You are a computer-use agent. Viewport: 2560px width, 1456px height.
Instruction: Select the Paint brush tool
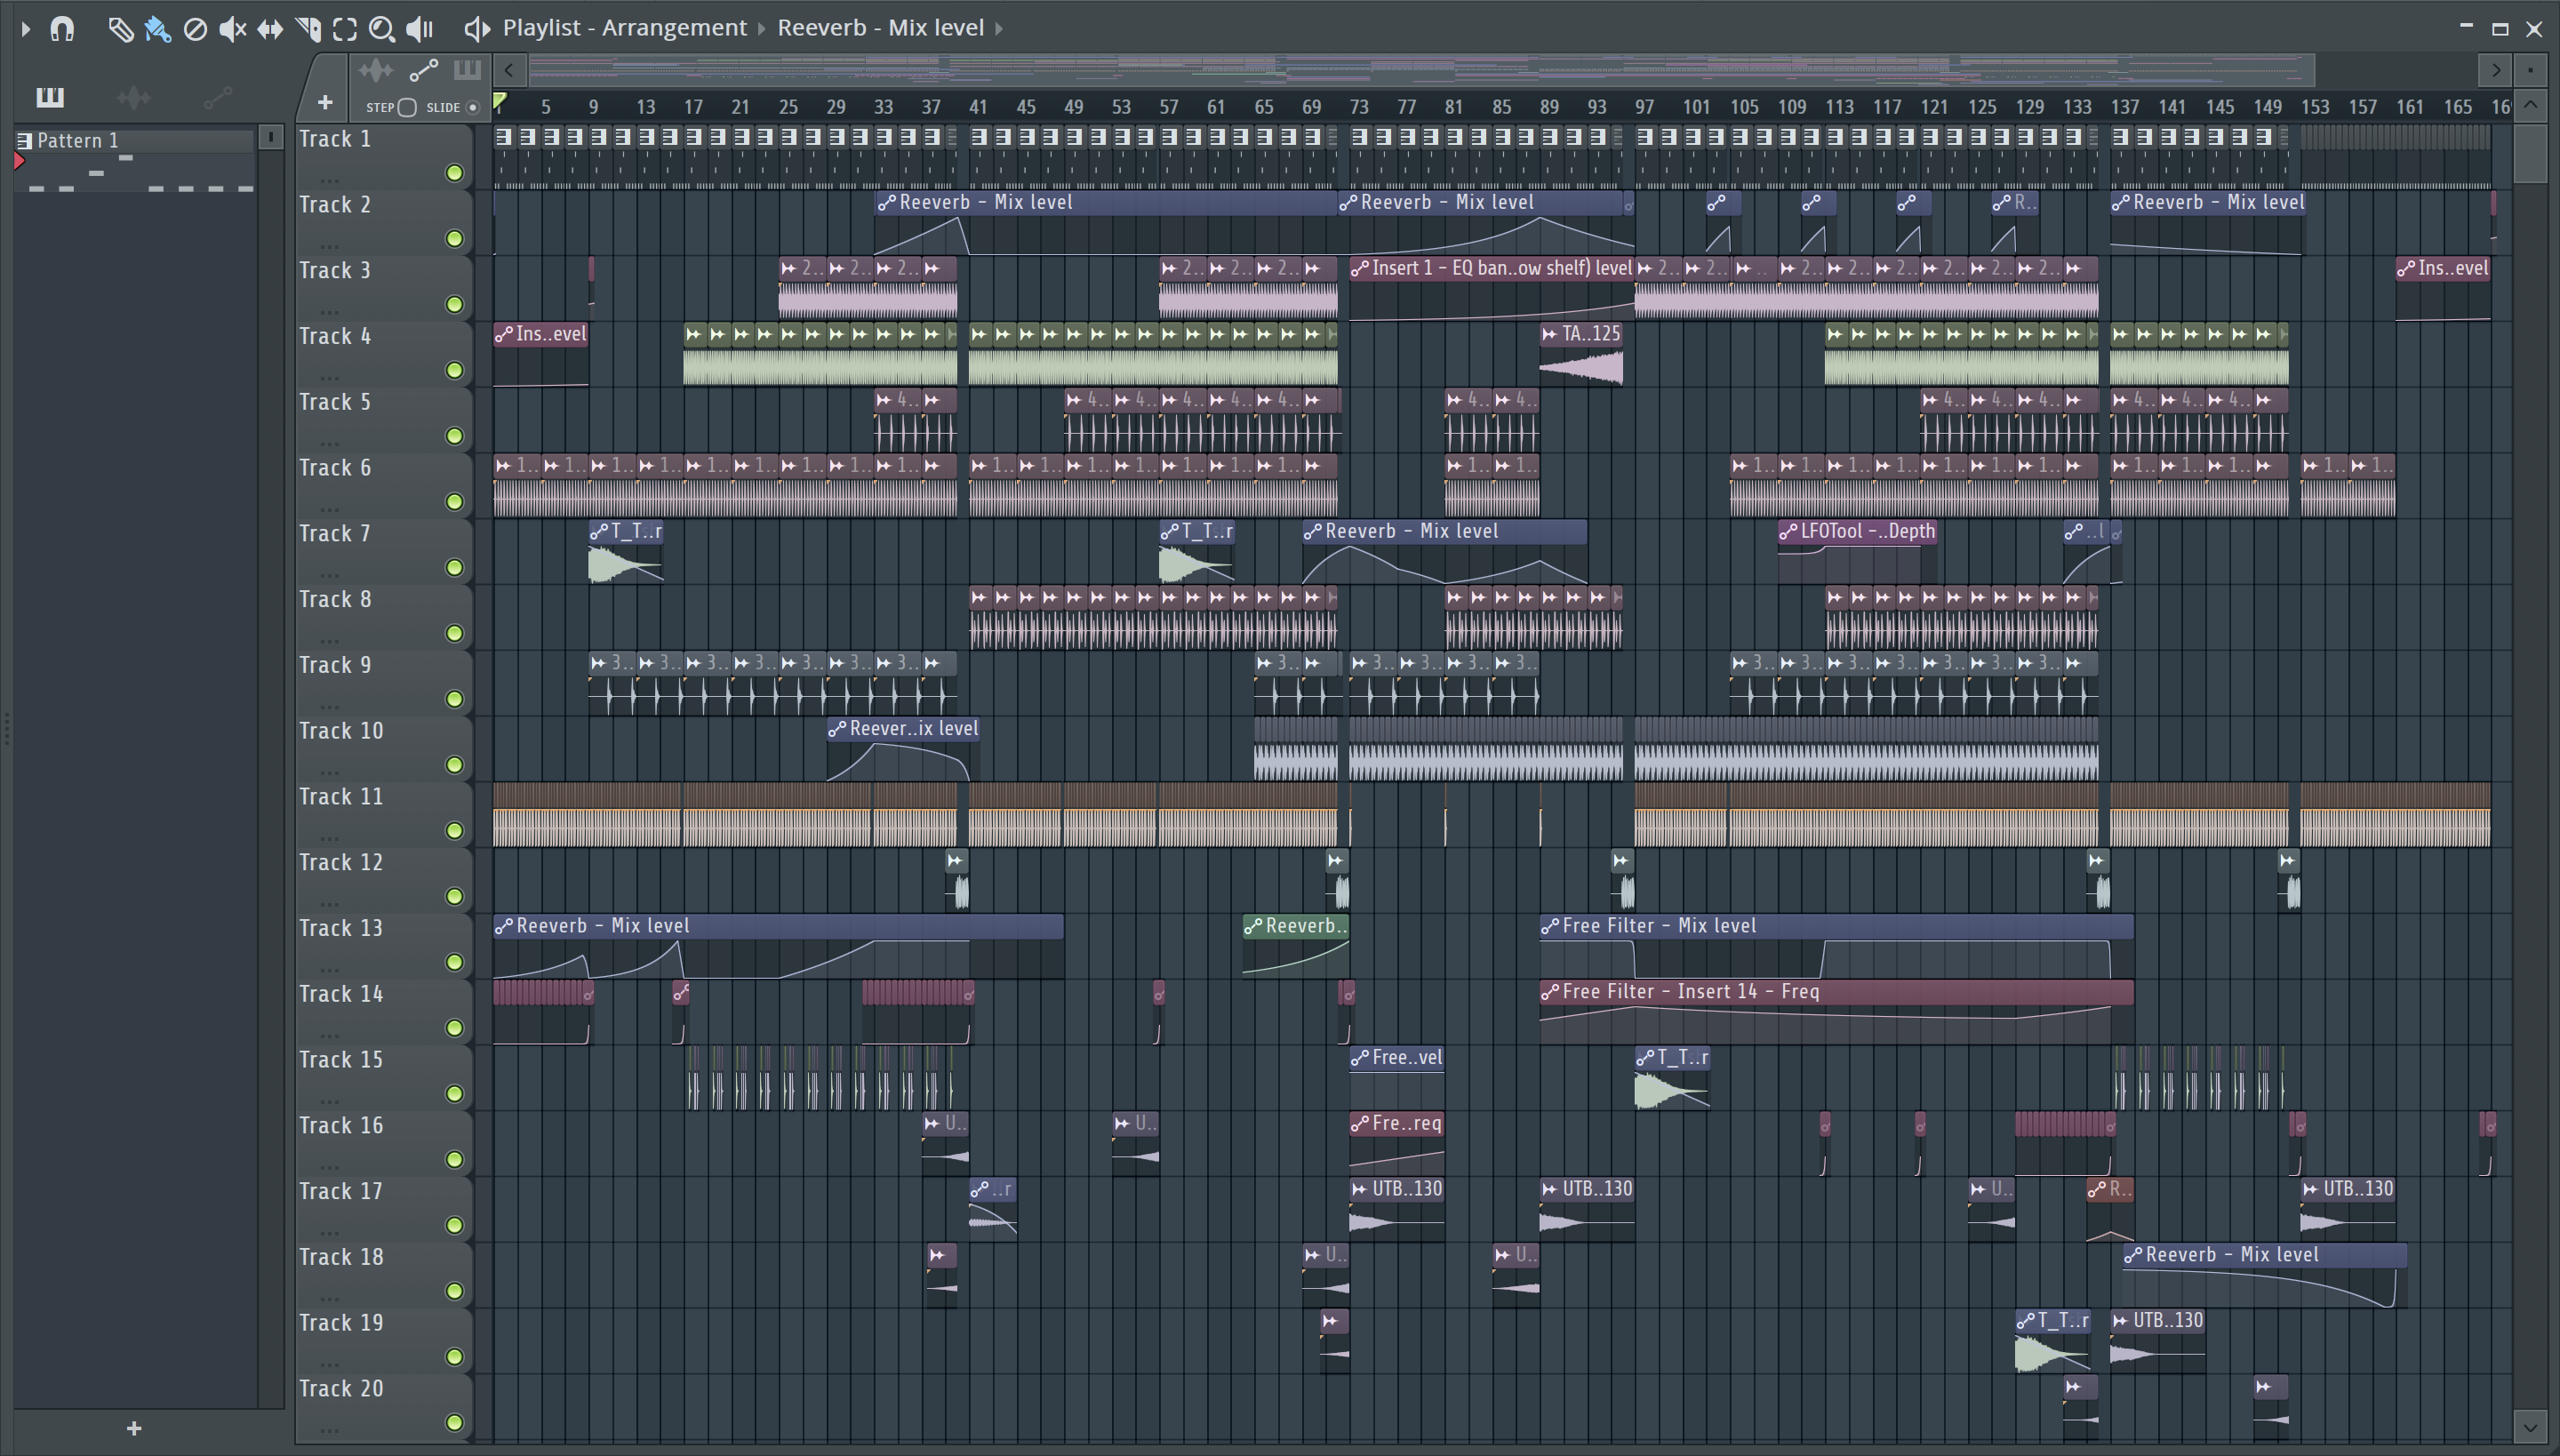157,29
